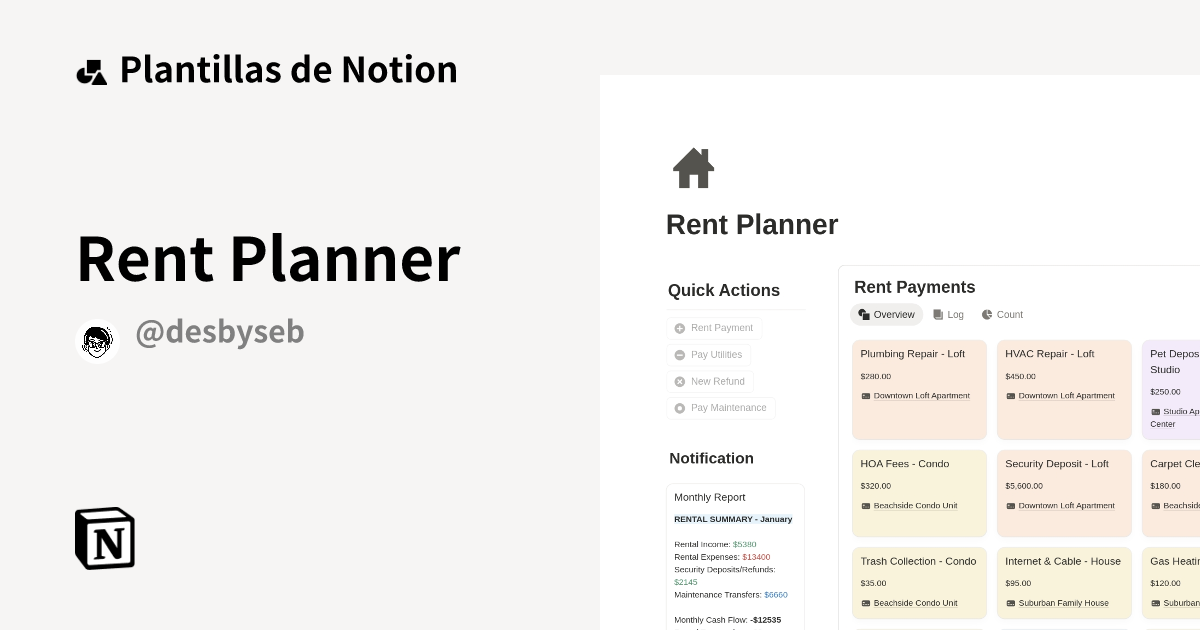This screenshot has width=1200, height=630.
Task: Click the desbyseb avatar image
Action: click(97, 340)
